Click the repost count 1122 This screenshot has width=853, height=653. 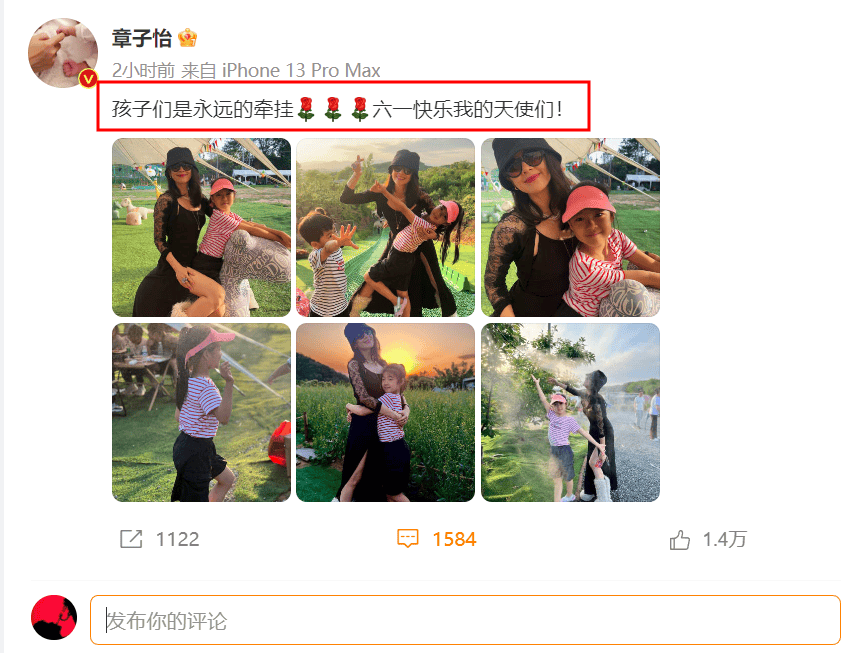coord(178,539)
